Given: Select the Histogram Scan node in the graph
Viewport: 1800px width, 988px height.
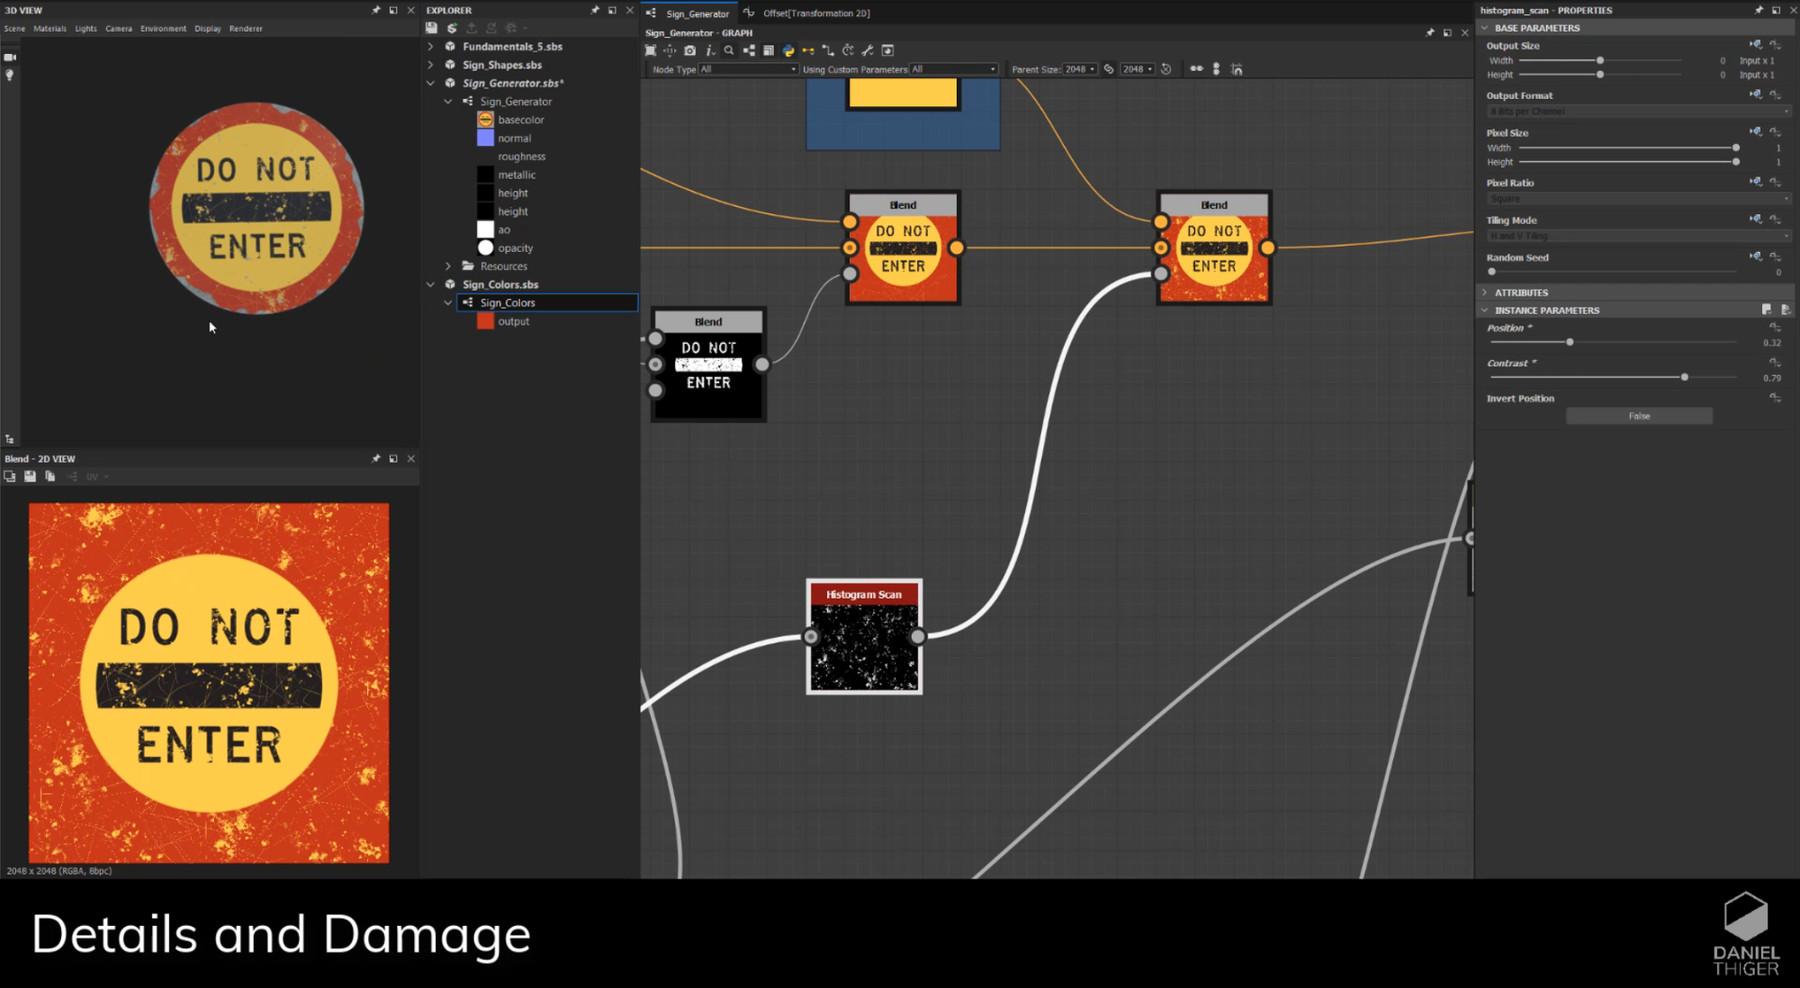Looking at the screenshot, I should tap(863, 635).
